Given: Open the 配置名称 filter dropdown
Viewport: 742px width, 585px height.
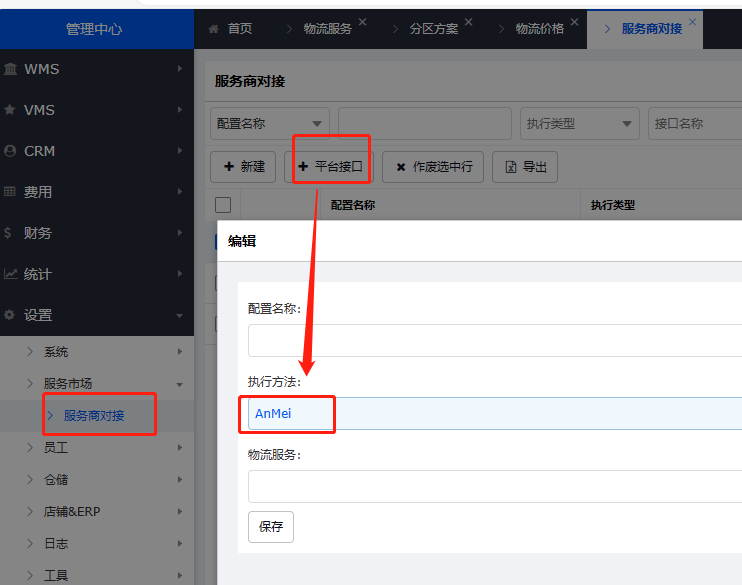Looking at the screenshot, I should pos(270,124).
